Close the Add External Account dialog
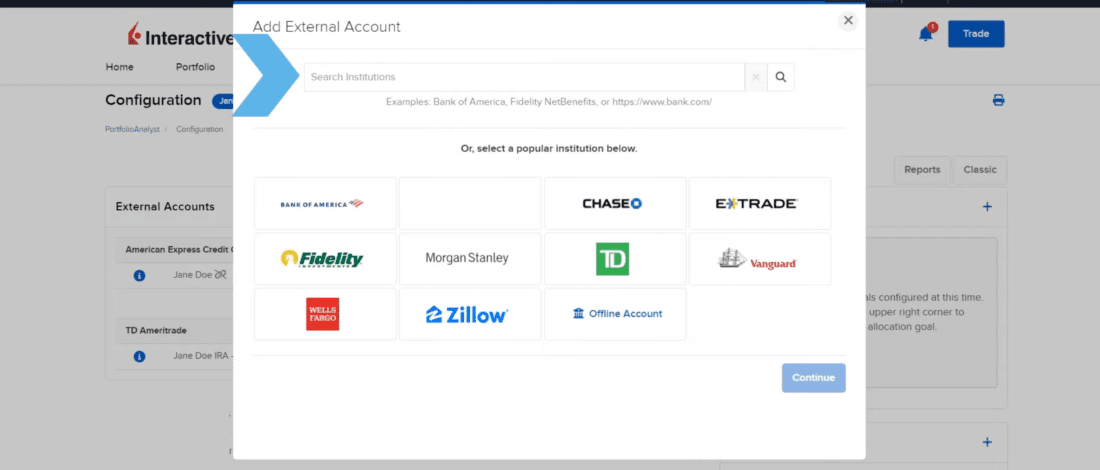 pos(848,20)
